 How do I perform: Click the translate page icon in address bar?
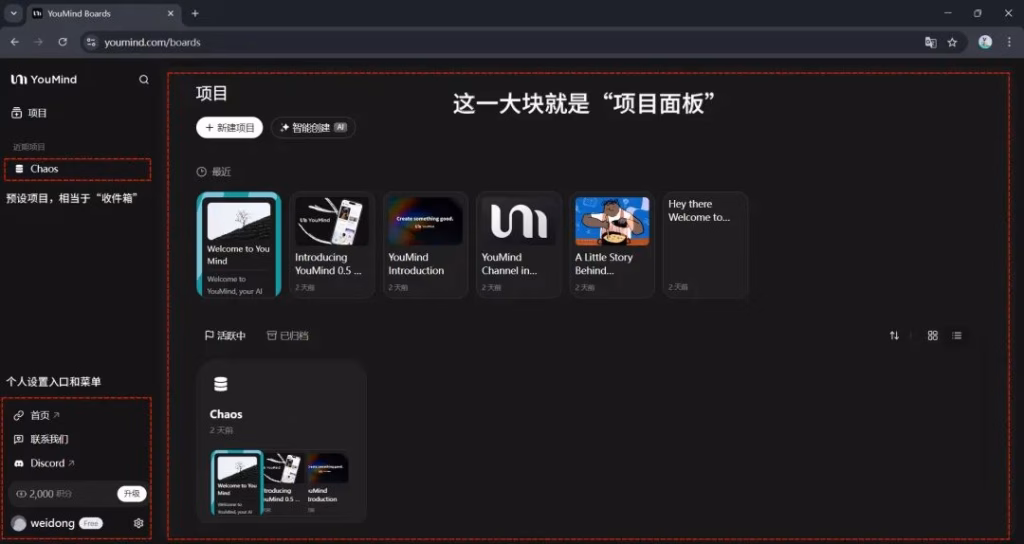[930, 42]
